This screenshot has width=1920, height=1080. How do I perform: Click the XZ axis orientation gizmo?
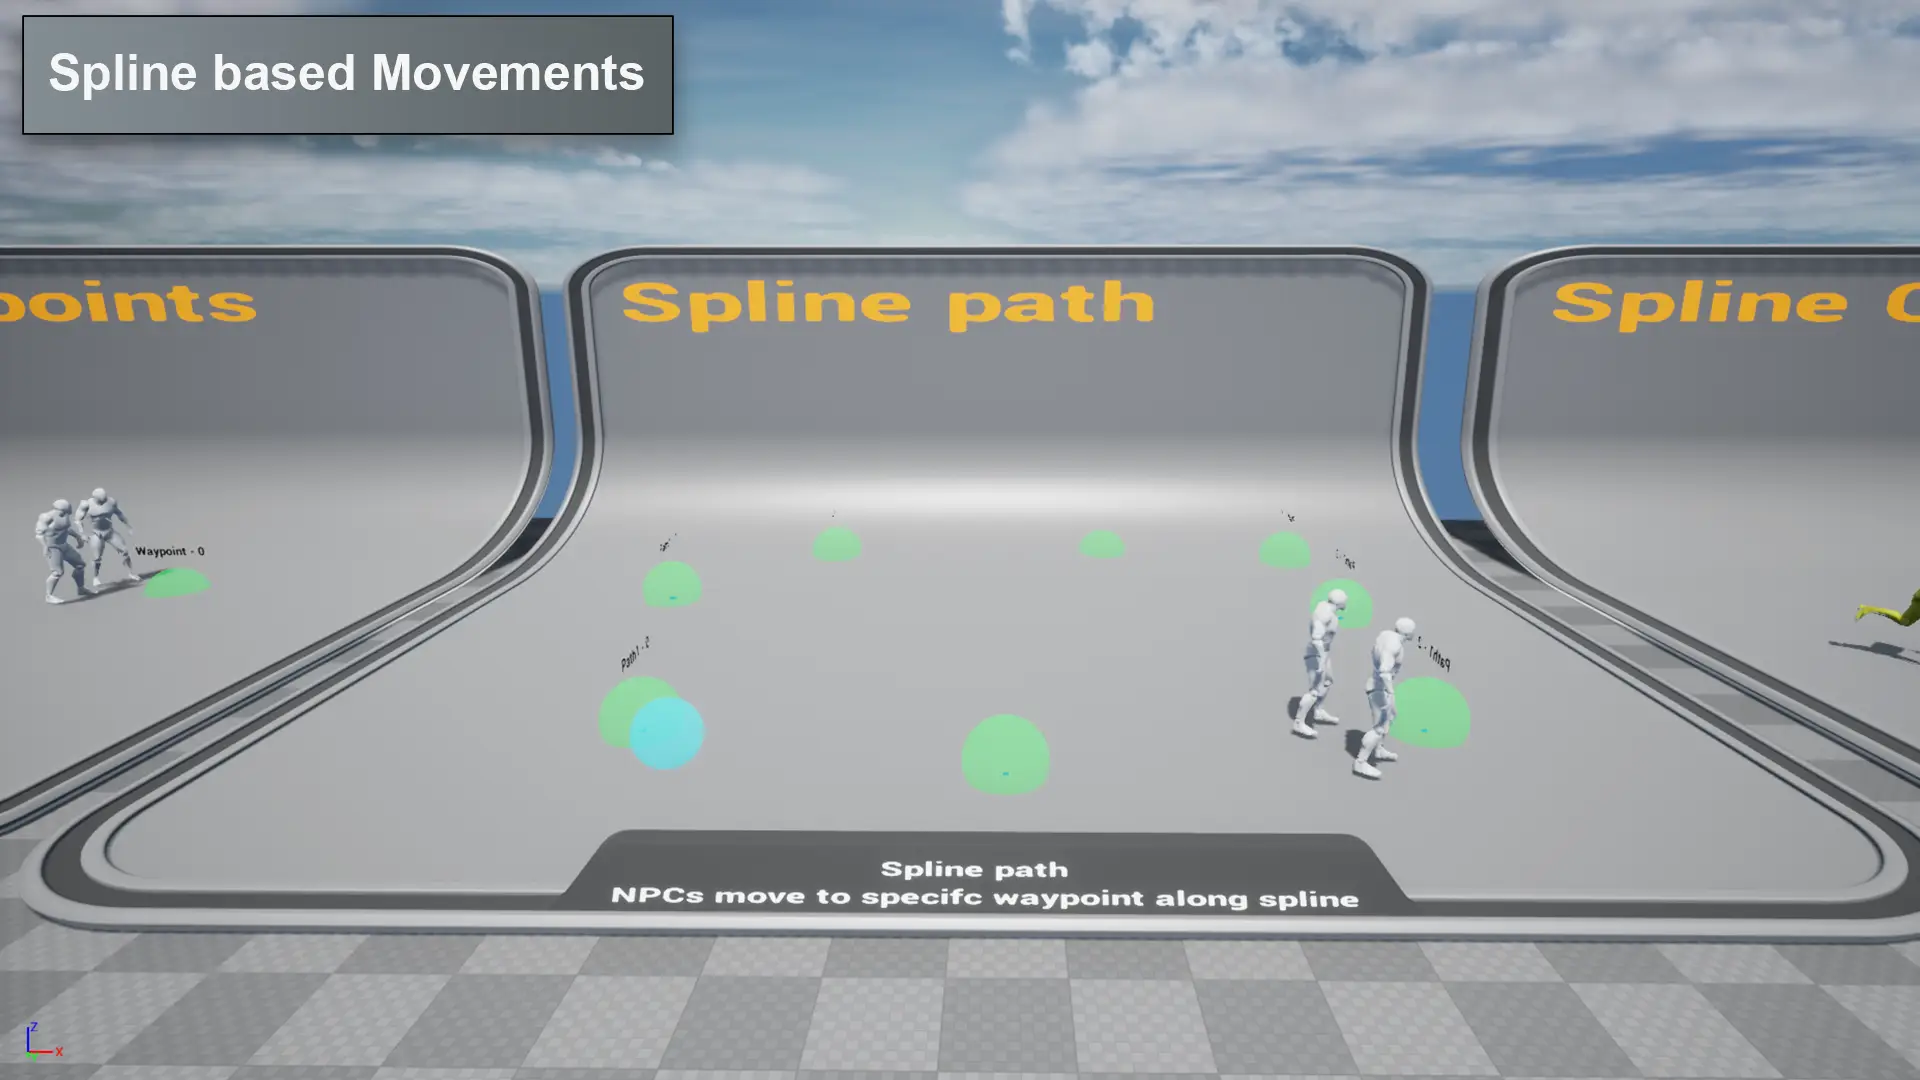coord(44,1041)
